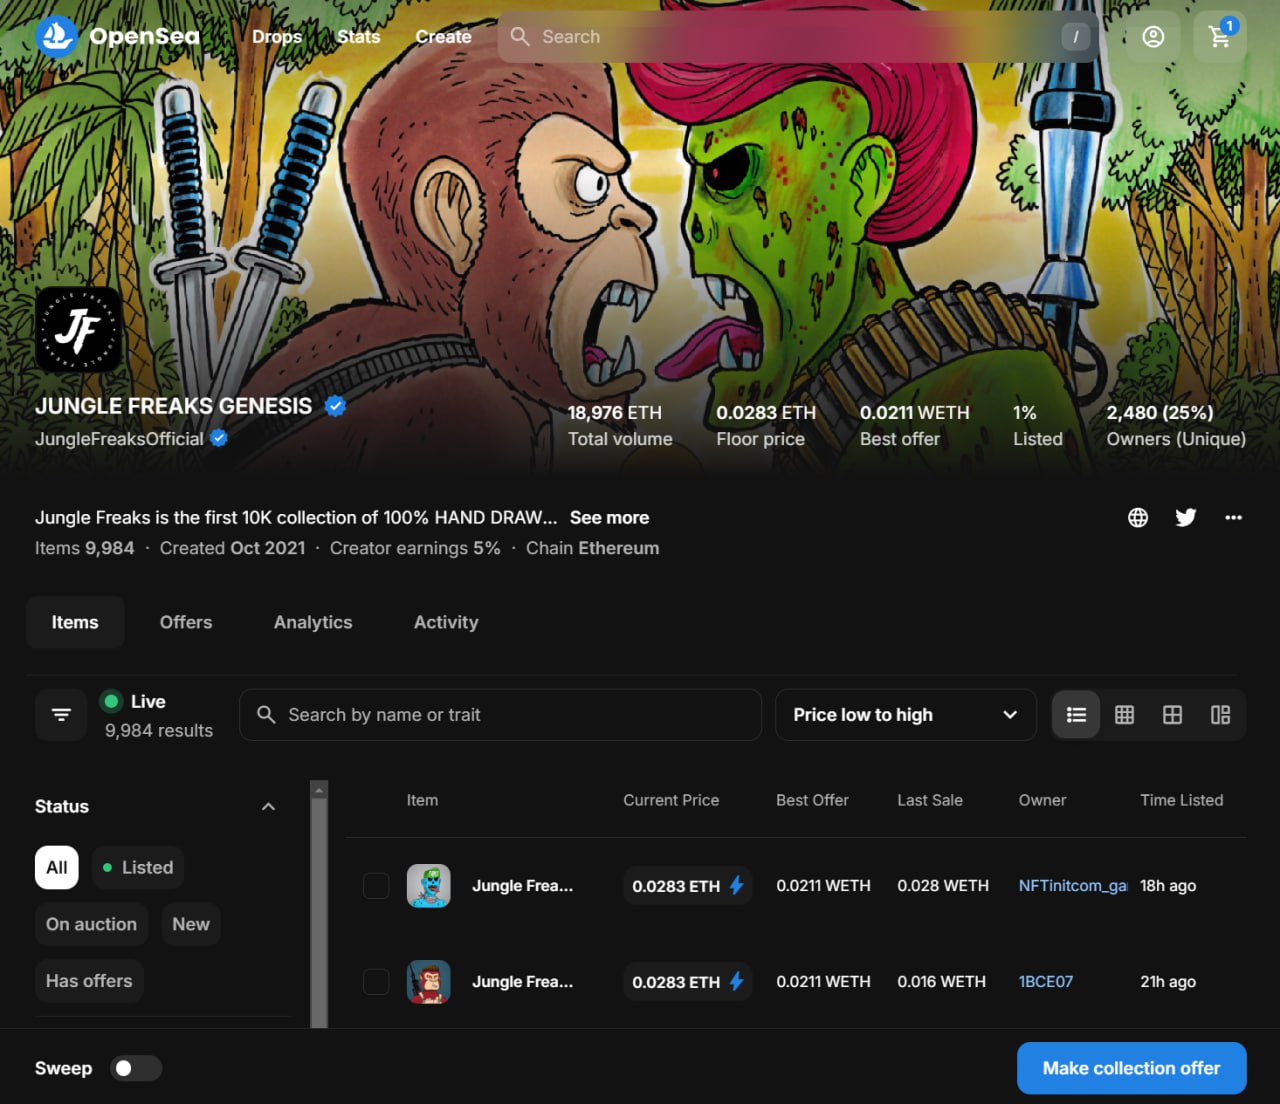Image resolution: width=1280 pixels, height=1104 pixels.
Task: Filter status by On auction
Action: tap(91, 925)
